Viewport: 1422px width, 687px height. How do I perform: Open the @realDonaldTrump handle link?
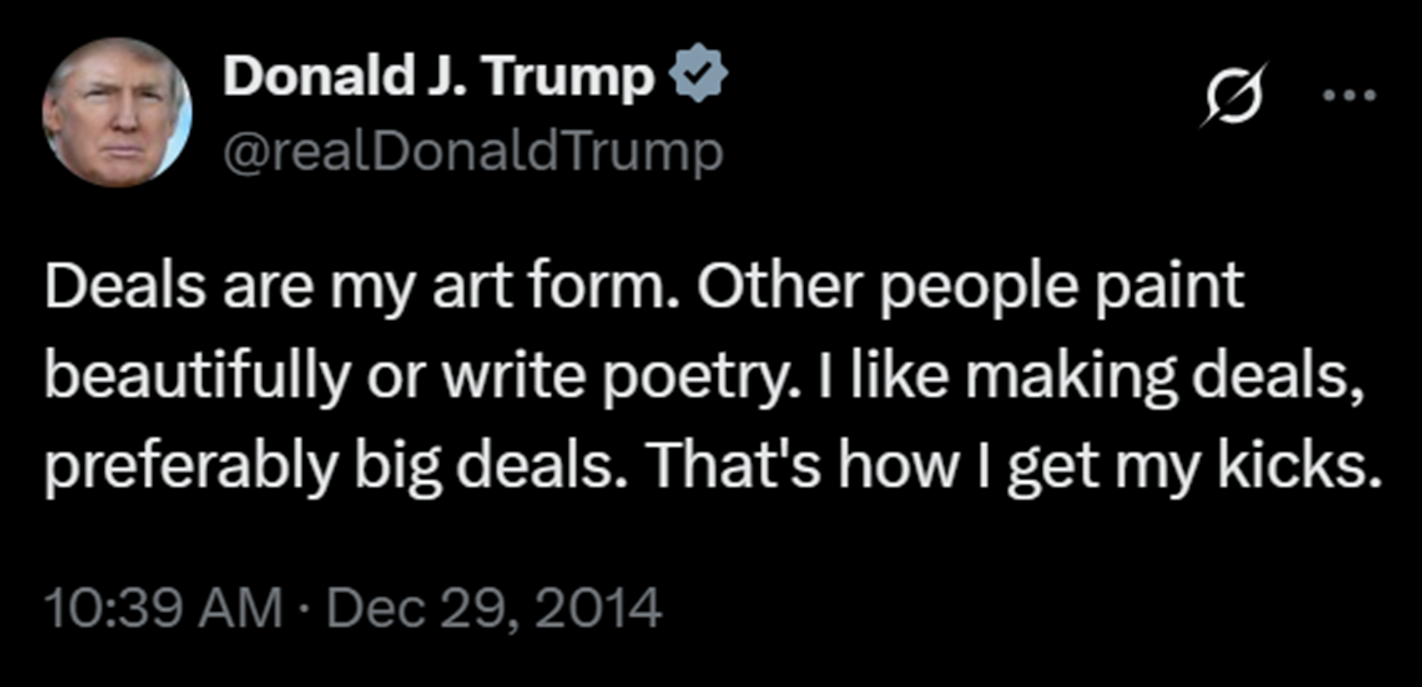pos(473,151)
